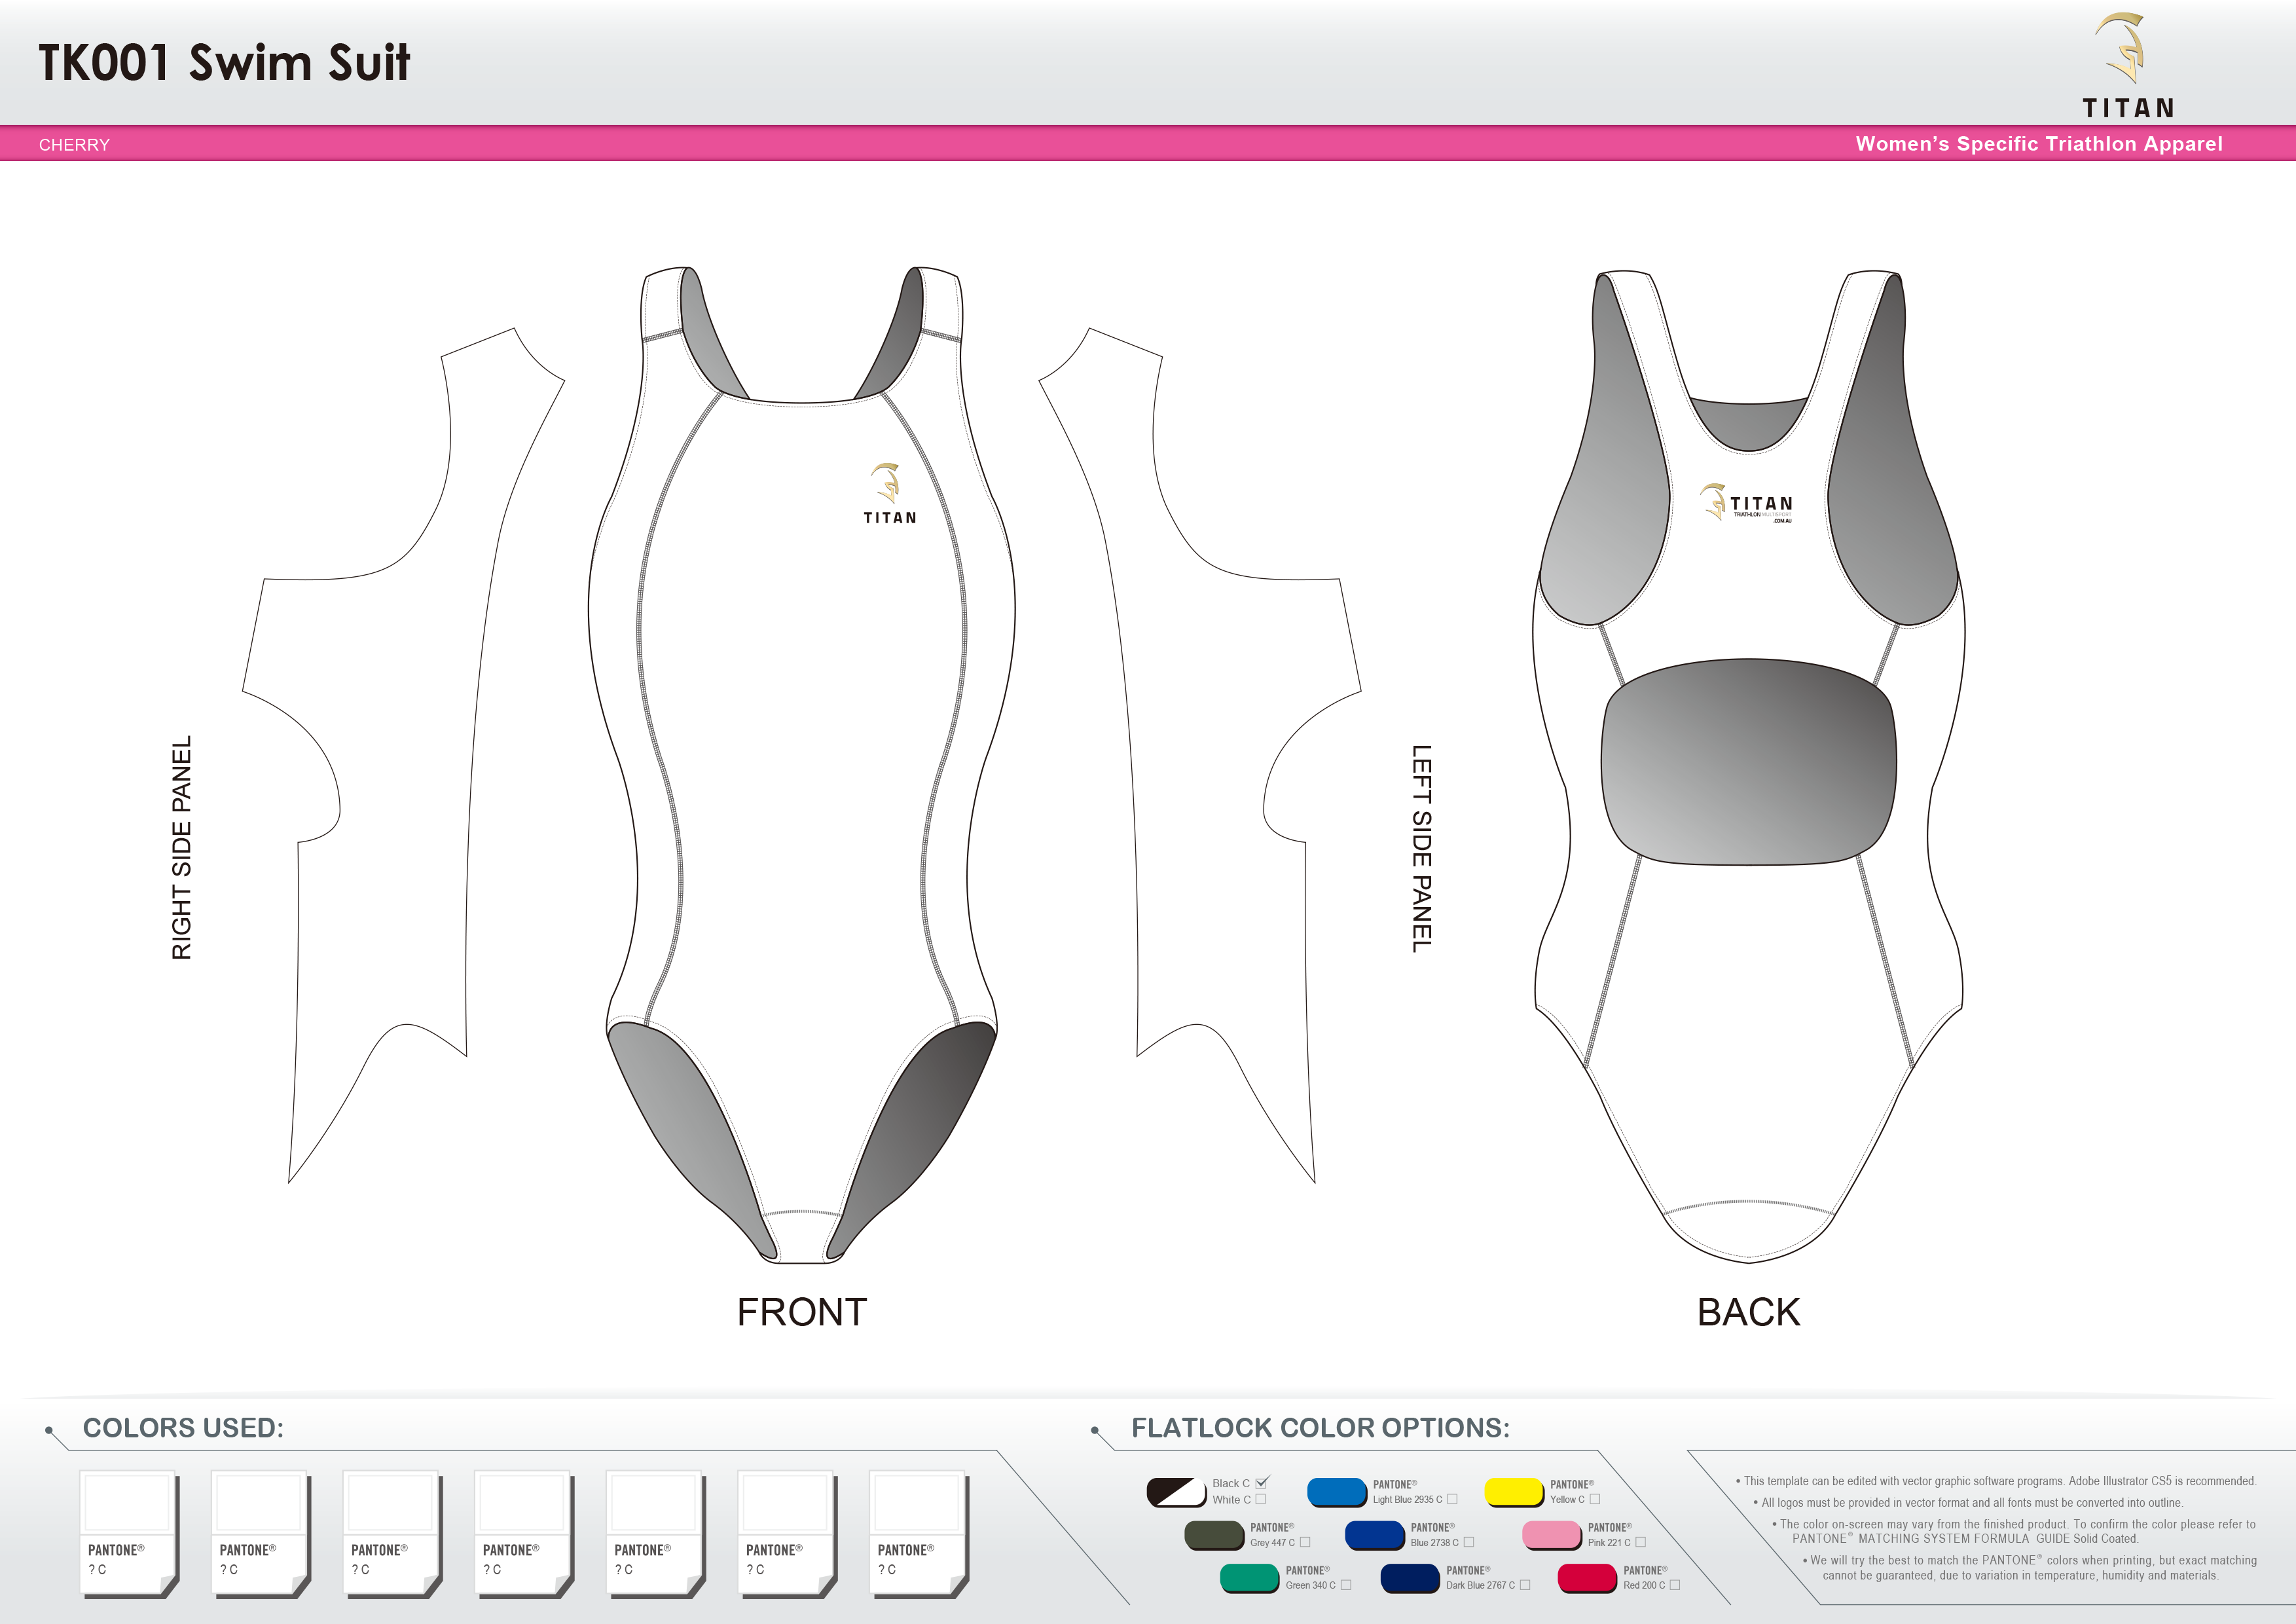The image size is (2296, 1624).
Task: Uncheck the Black C flatlock checkbox
Action: [x=1261, y=1485]
